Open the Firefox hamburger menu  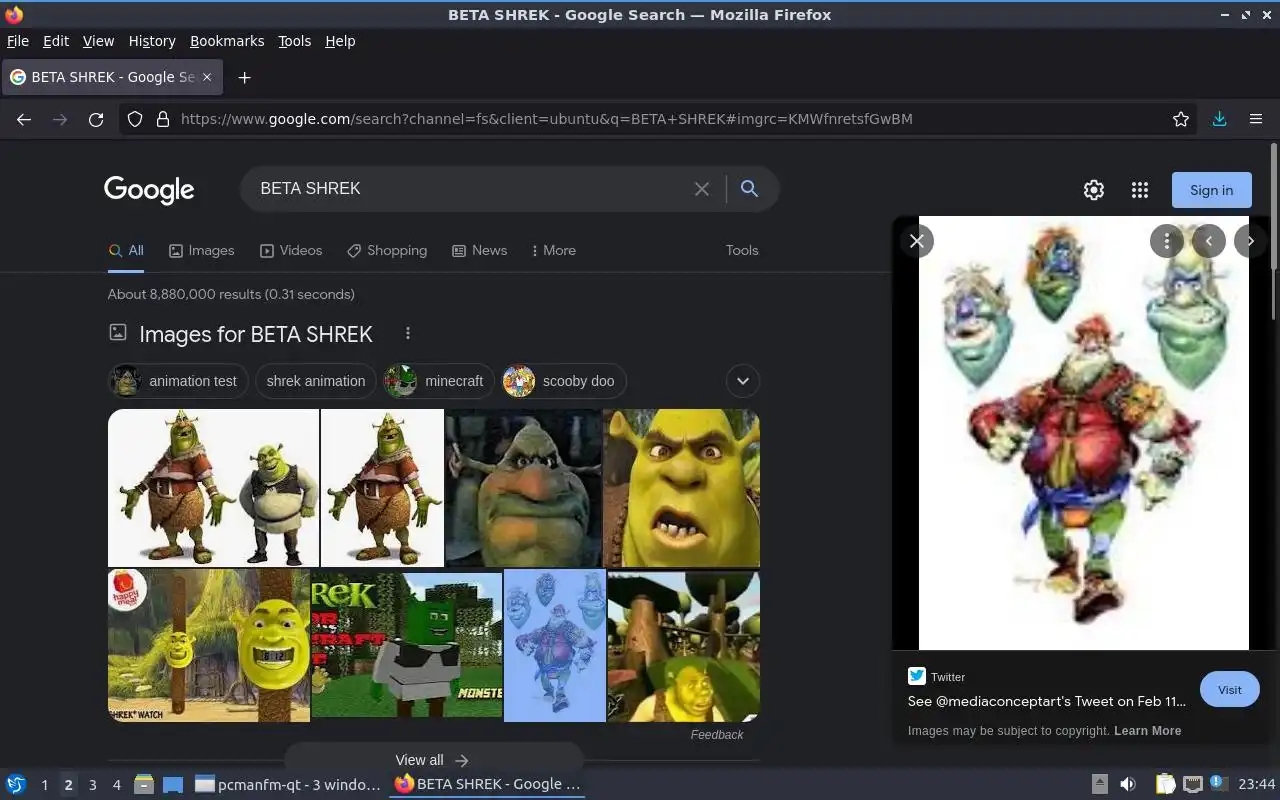click(x=1256, y=119)
